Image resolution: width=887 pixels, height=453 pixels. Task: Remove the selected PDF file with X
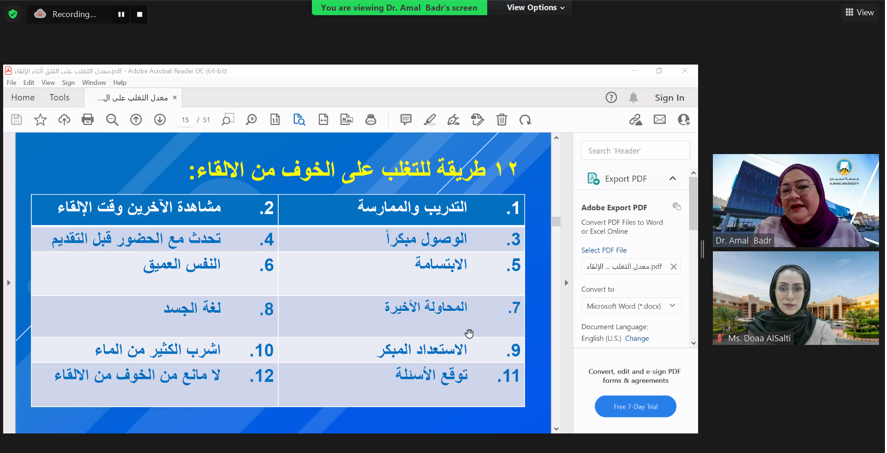(673, 267)
